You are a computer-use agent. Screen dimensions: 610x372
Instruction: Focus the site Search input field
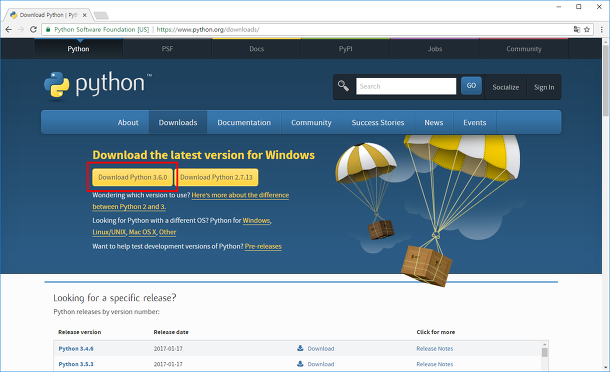[x=406, y=86]
